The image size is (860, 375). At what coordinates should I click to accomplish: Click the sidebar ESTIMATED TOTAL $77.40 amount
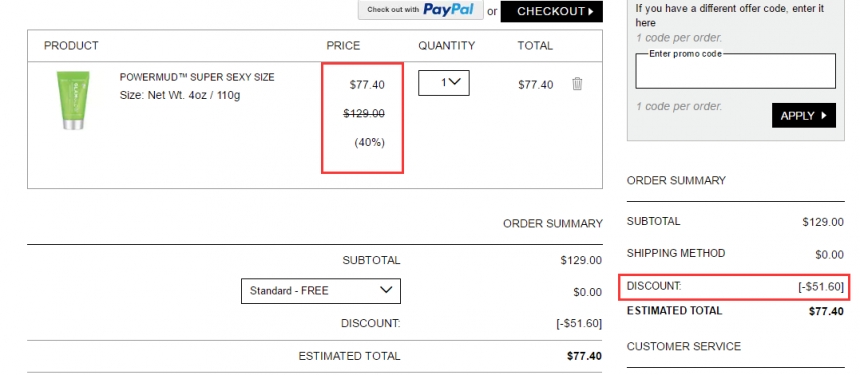826,311
